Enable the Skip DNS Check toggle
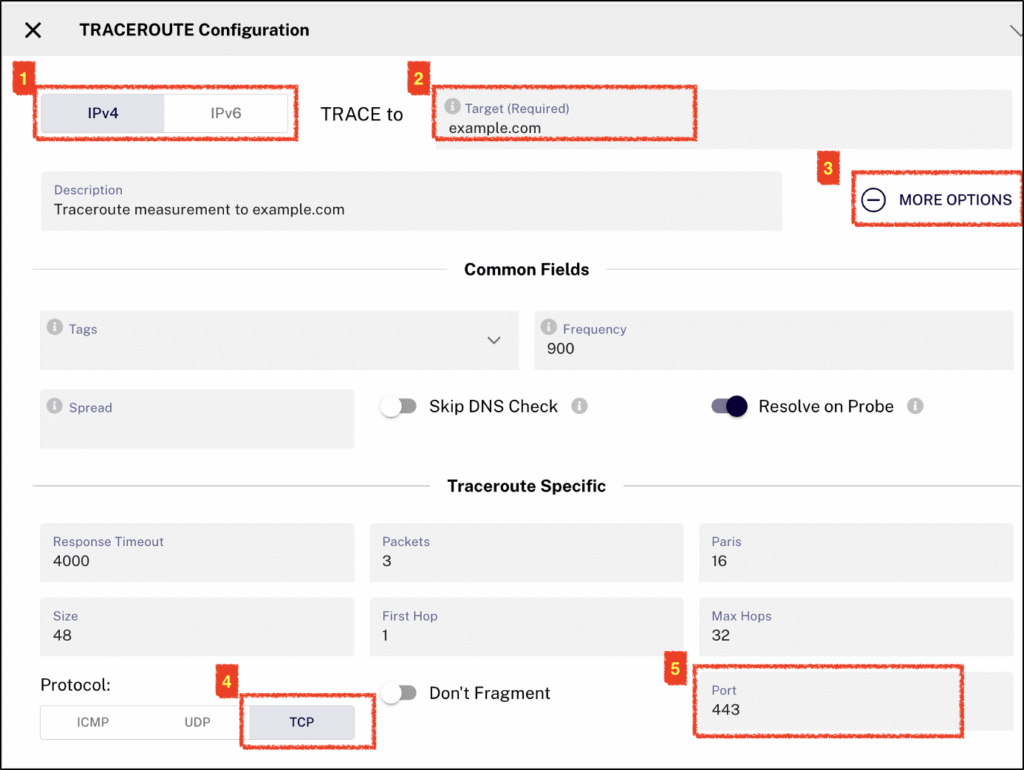 398,406
